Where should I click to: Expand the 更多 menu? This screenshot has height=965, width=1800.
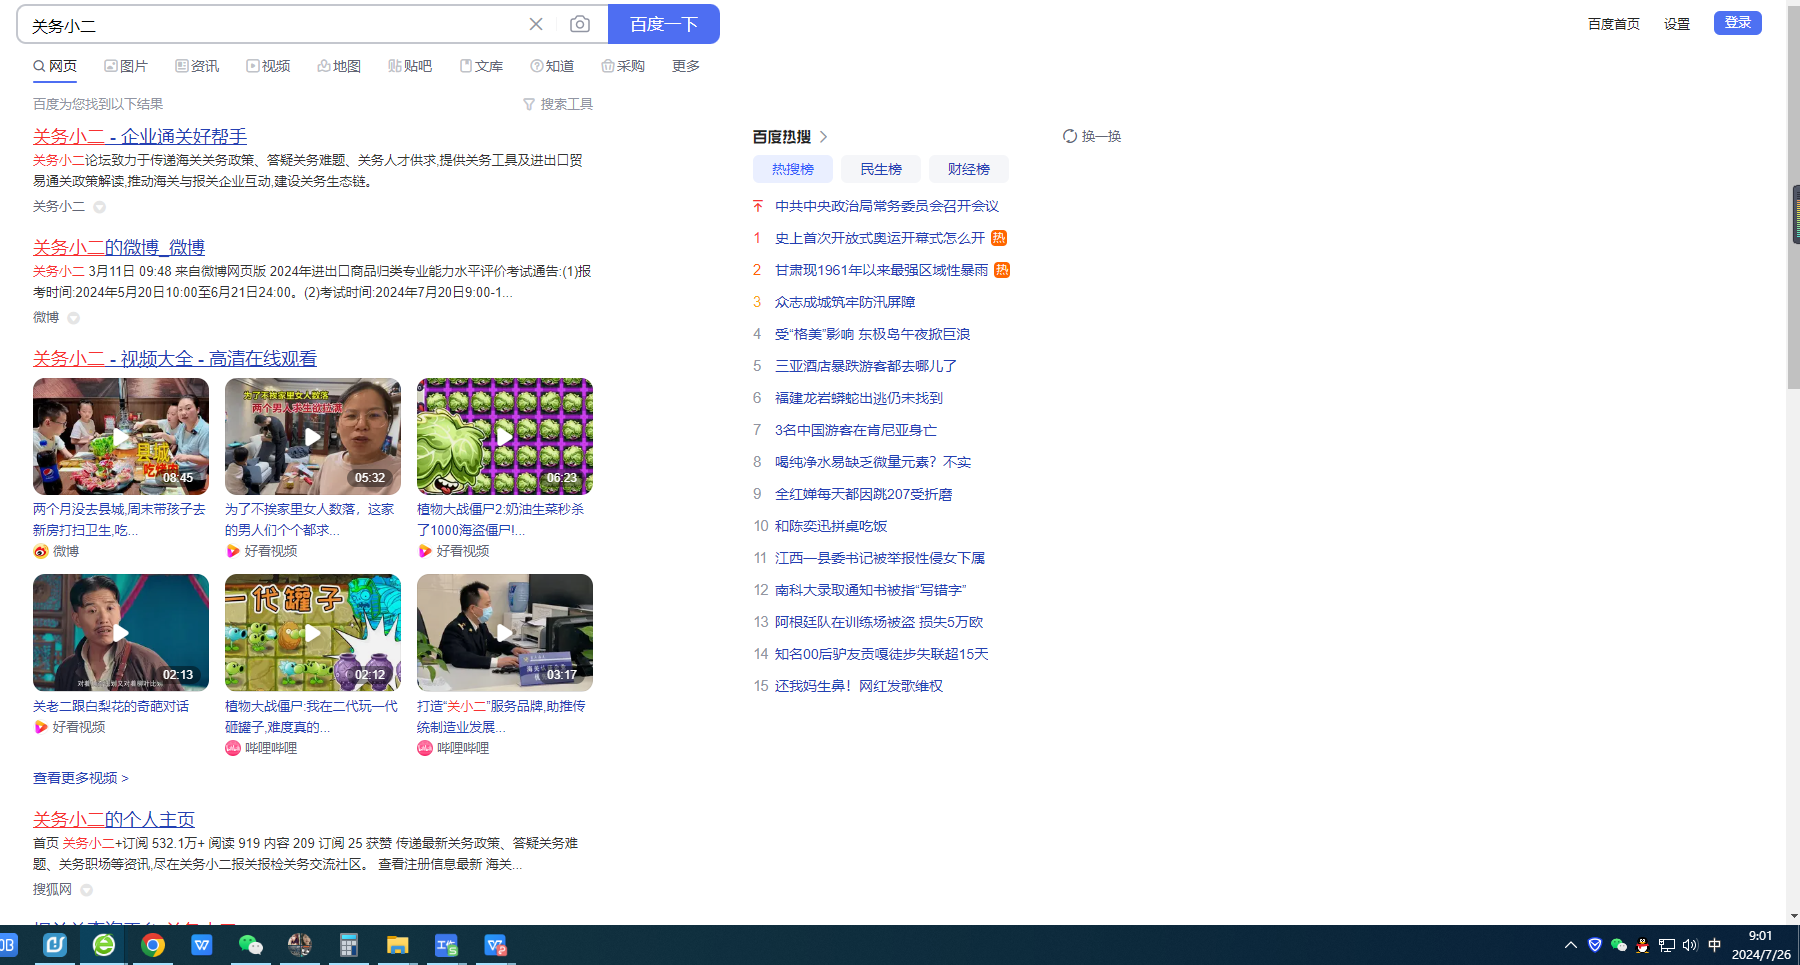tap(686, 66)
